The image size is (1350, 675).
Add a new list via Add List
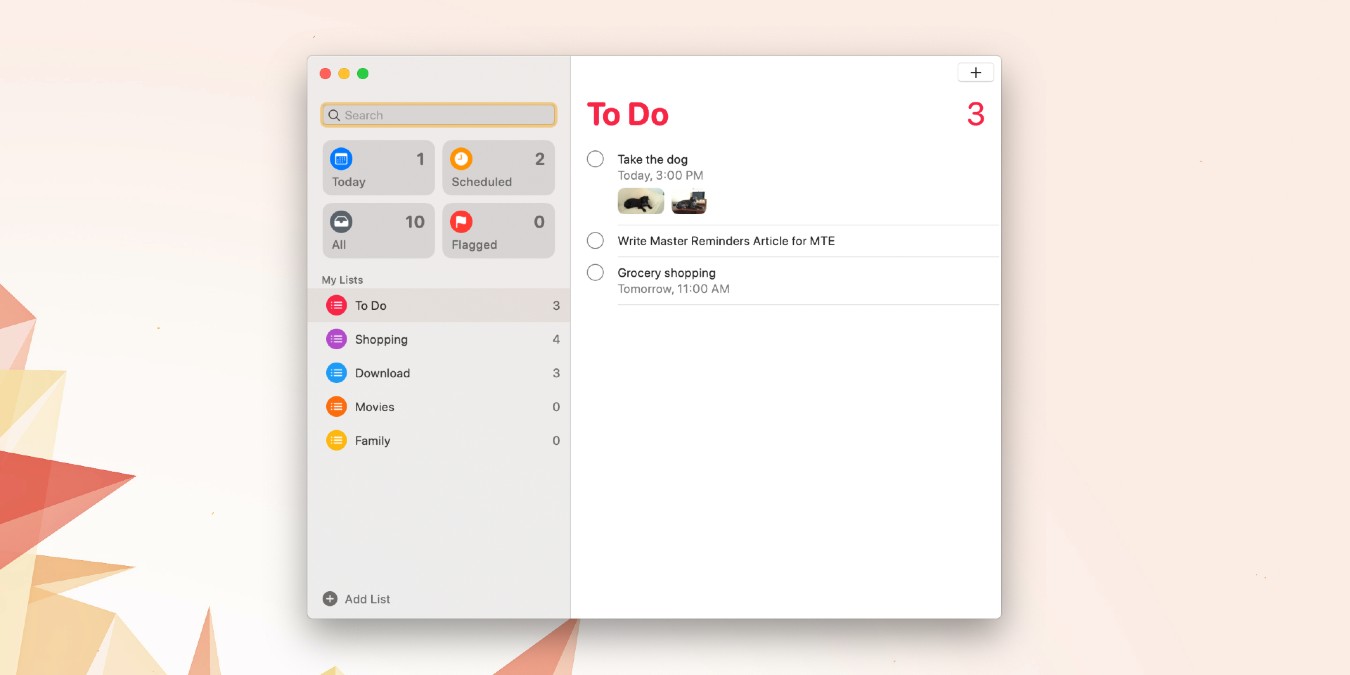tap(358, 598)
